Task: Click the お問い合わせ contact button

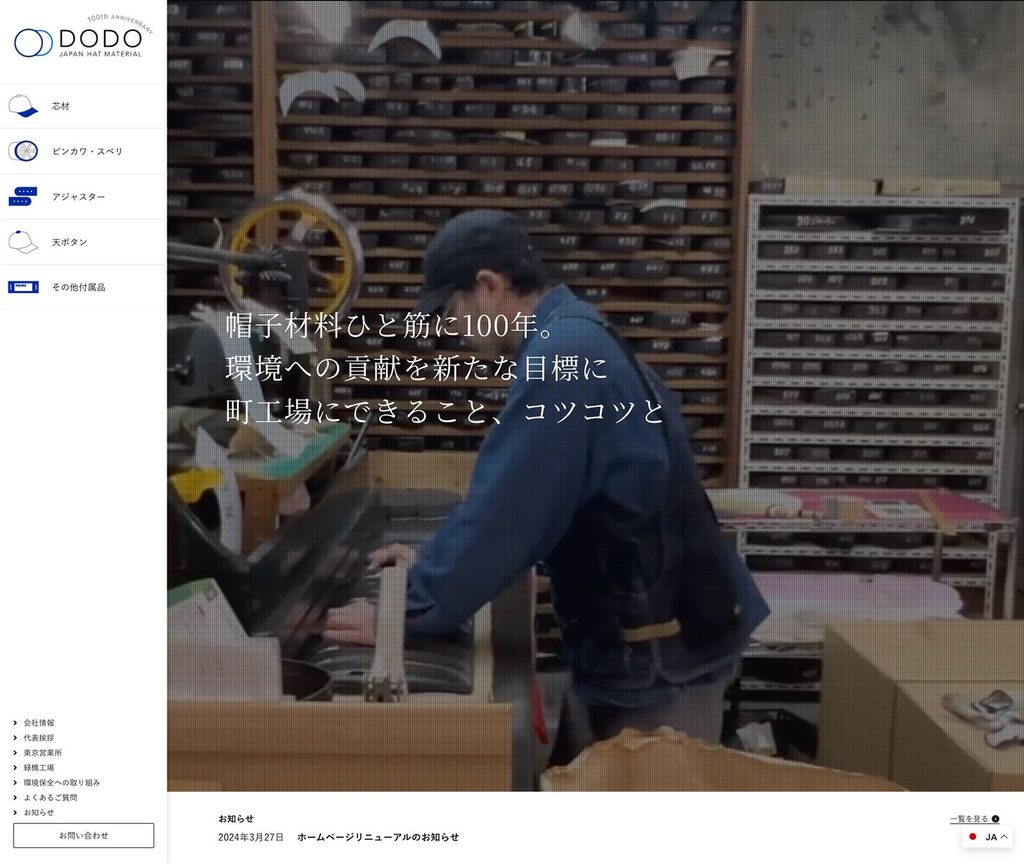Action: click(x=84, y=835)
